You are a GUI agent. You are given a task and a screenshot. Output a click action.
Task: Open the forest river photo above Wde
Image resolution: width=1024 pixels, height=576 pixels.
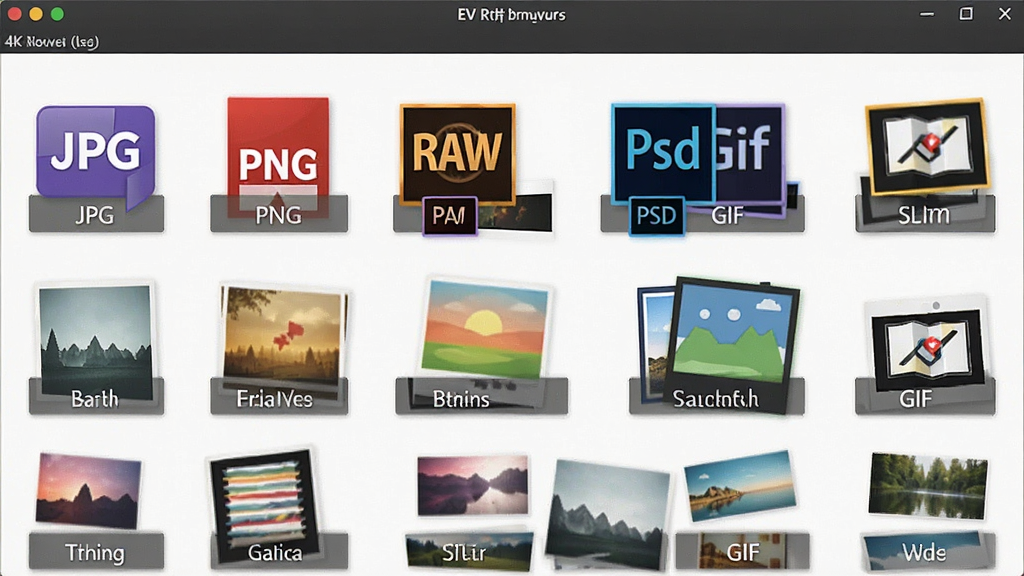928,487
